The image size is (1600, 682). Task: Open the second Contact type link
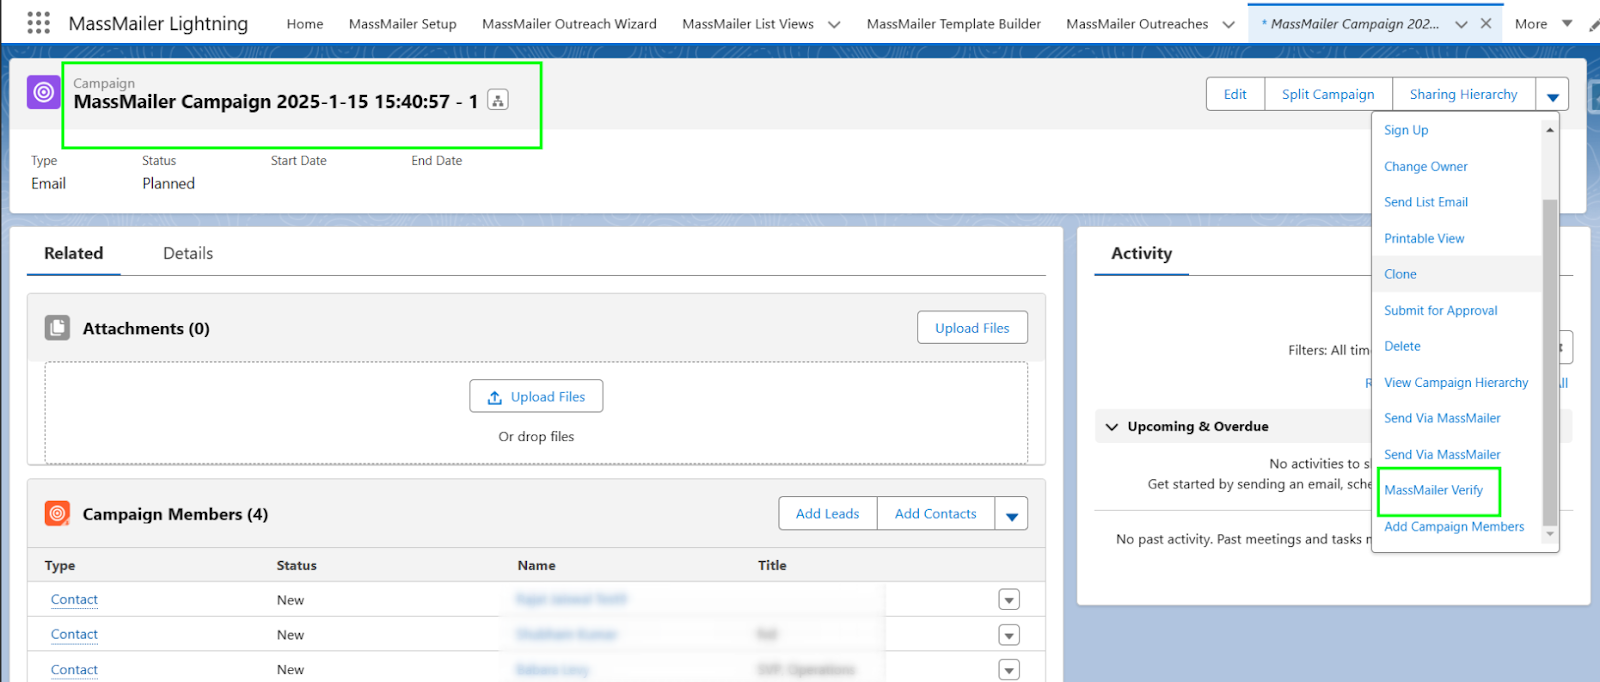pyautogui.click(x=74, y=635)
